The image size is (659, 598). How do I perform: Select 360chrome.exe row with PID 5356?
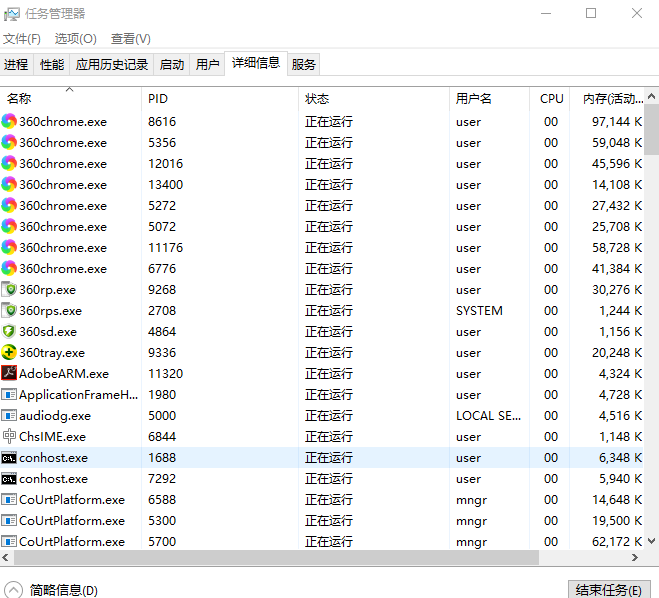coord(322,142)
